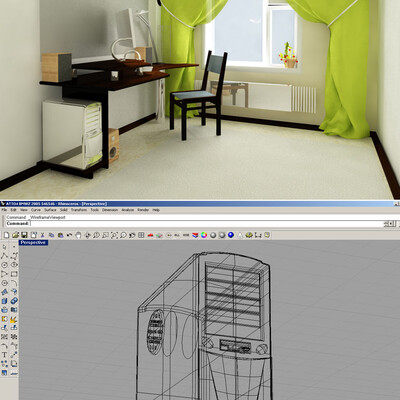
Task: Click the blue render sphere icon
Action: pos(231,235)
